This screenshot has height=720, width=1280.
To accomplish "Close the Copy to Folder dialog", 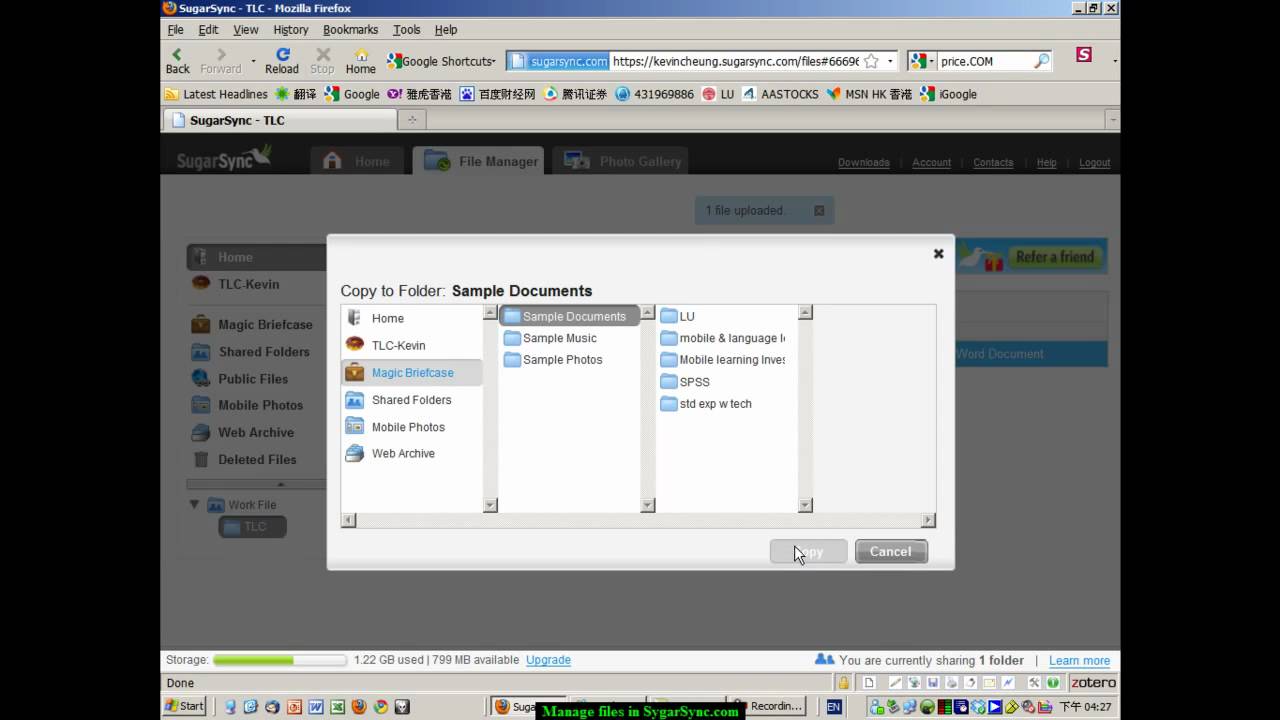I will (x=938, y=254).
